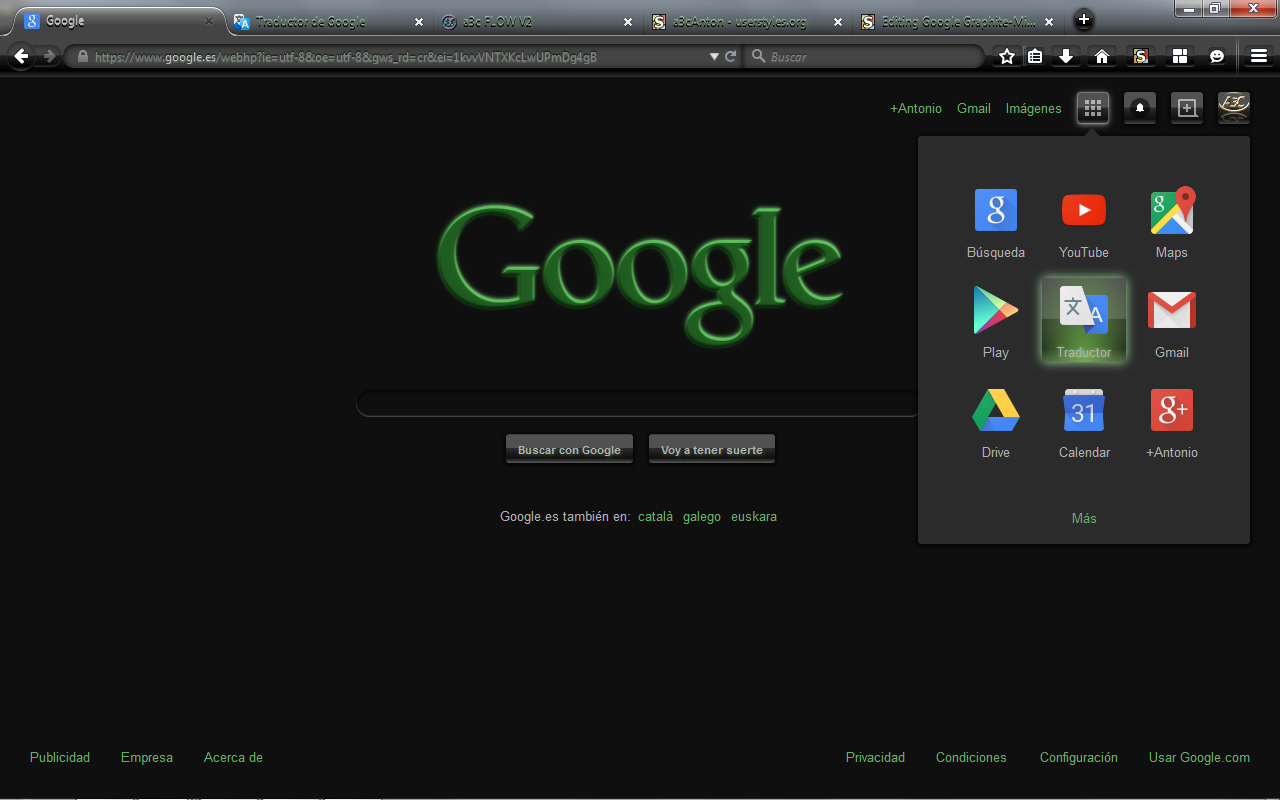1280x800 pixels.
Task: Open Búsqueda app in the launcher
Action: (996, 224)
